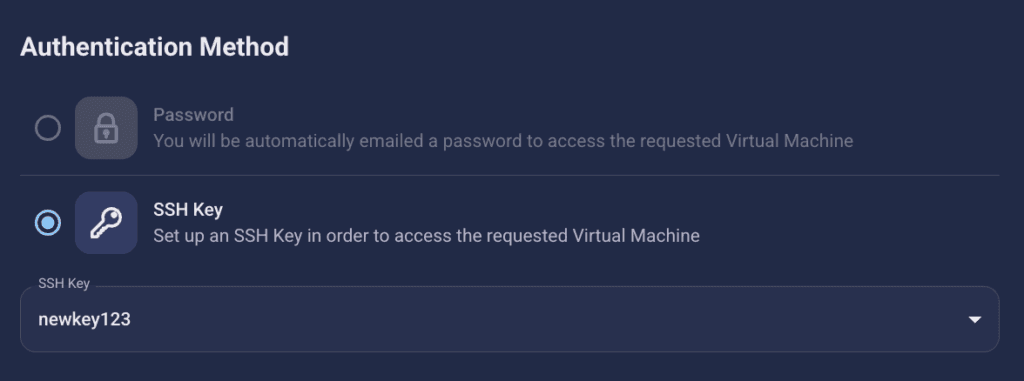This screenshot has width=1024, height=381.
Task: Choose the Password authentication row
Action: pyautogui.click(x=509, y=128)
